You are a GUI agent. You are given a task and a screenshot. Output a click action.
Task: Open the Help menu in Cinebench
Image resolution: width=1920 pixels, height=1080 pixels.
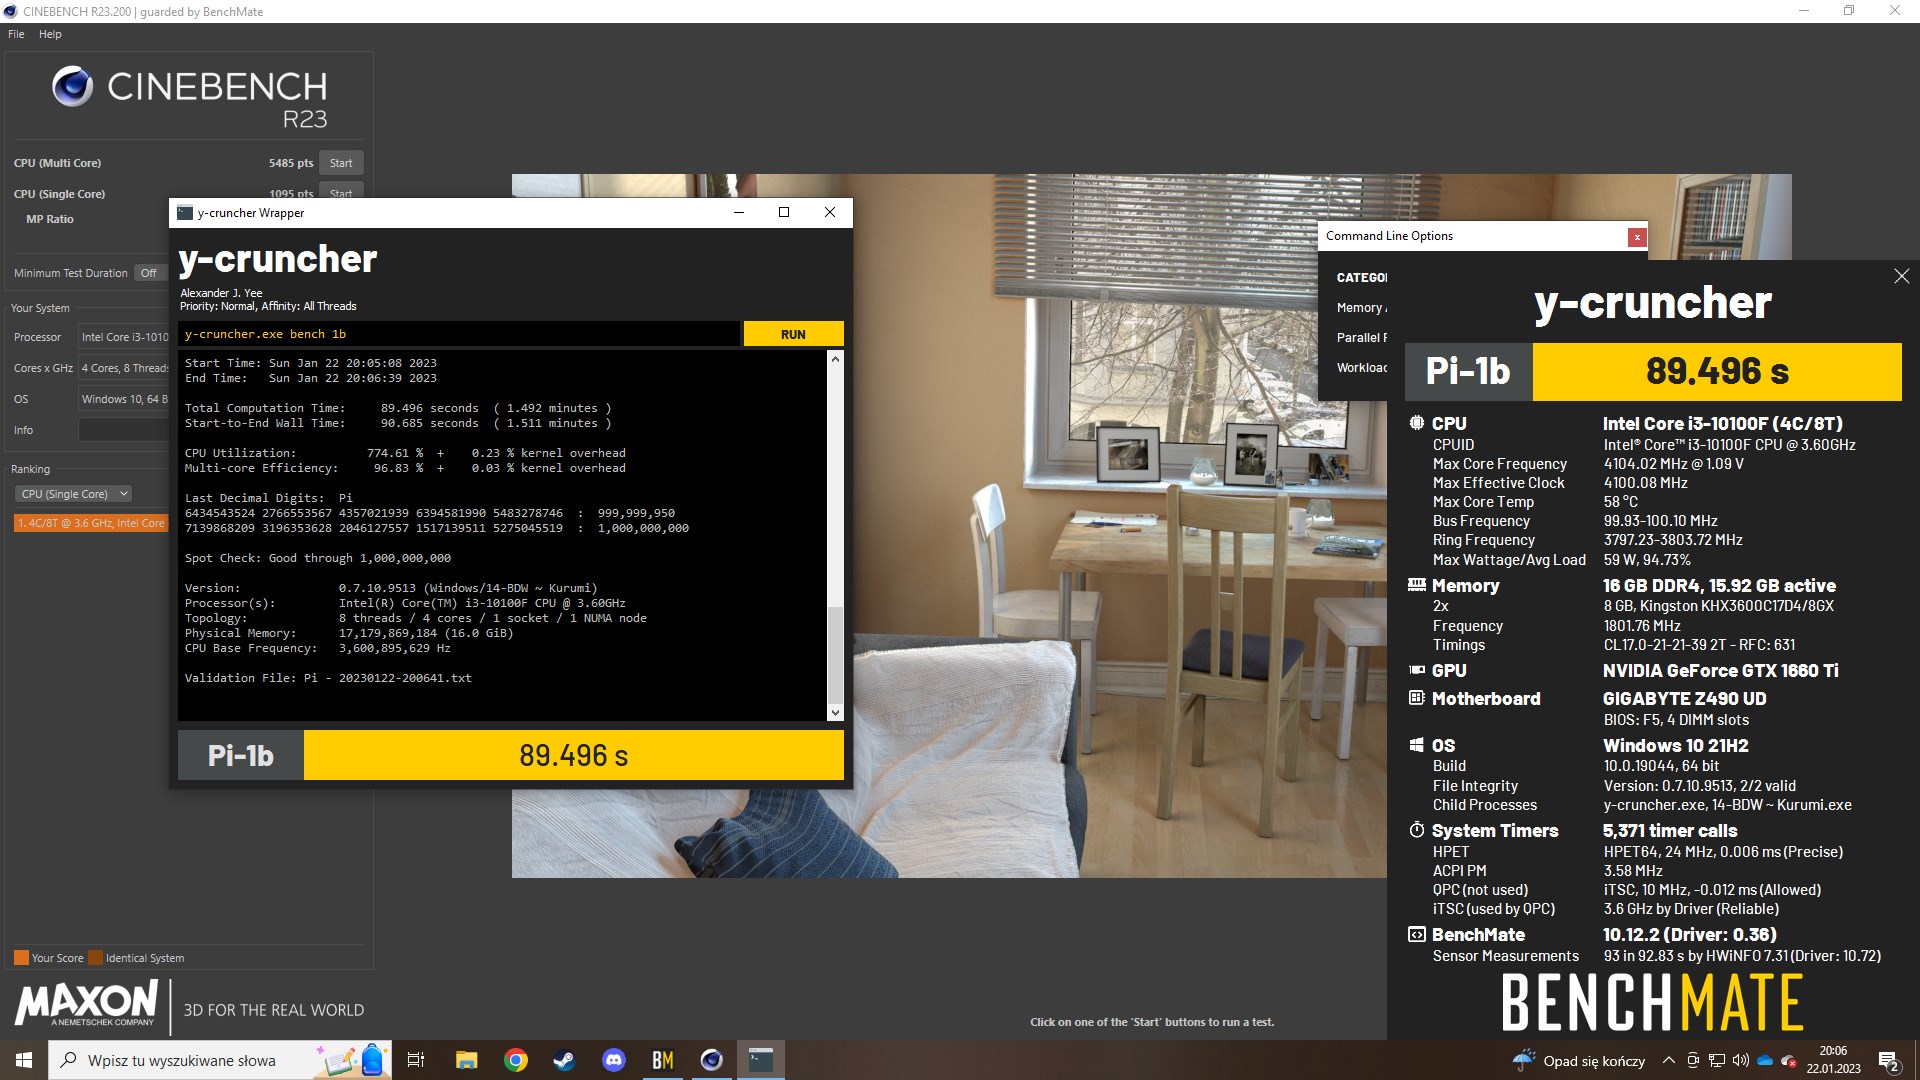pyautogui.click(x=50, y=34)
